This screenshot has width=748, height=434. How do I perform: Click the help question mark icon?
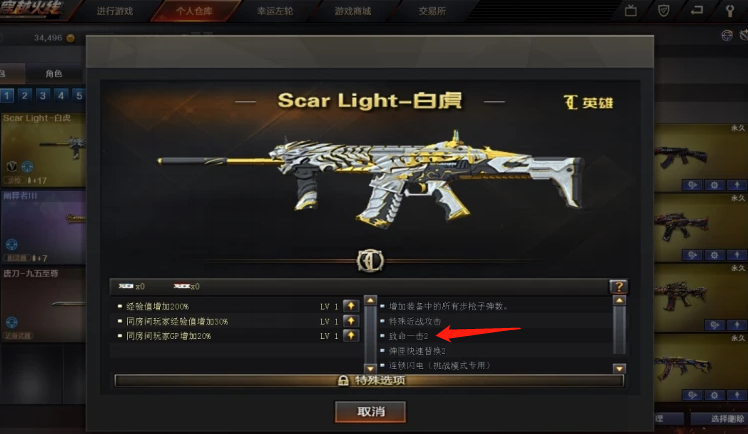point(619,287)
